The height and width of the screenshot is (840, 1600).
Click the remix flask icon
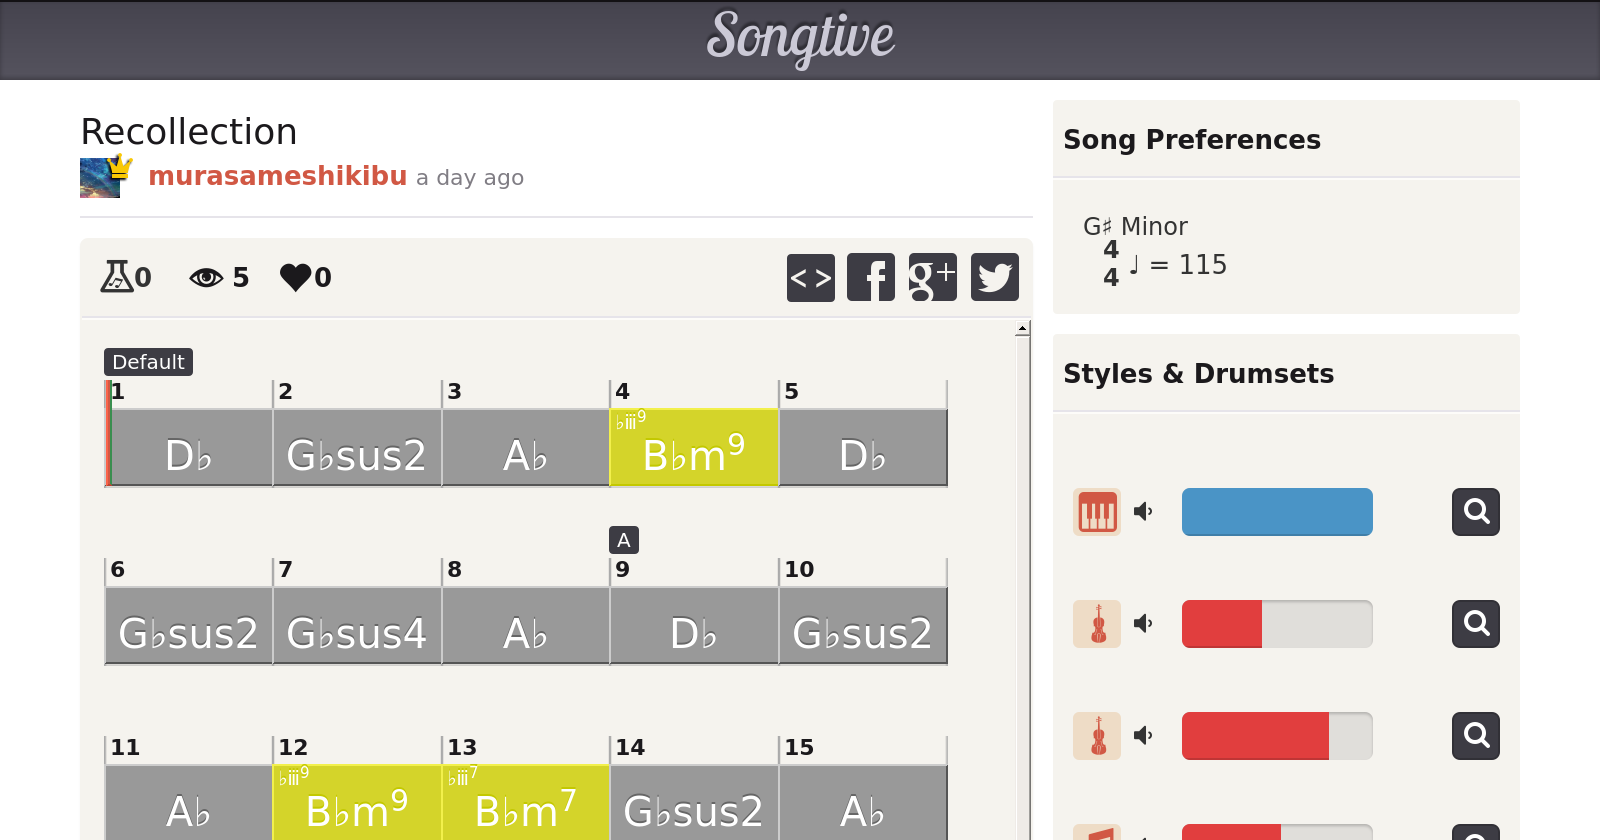[117, 277]
